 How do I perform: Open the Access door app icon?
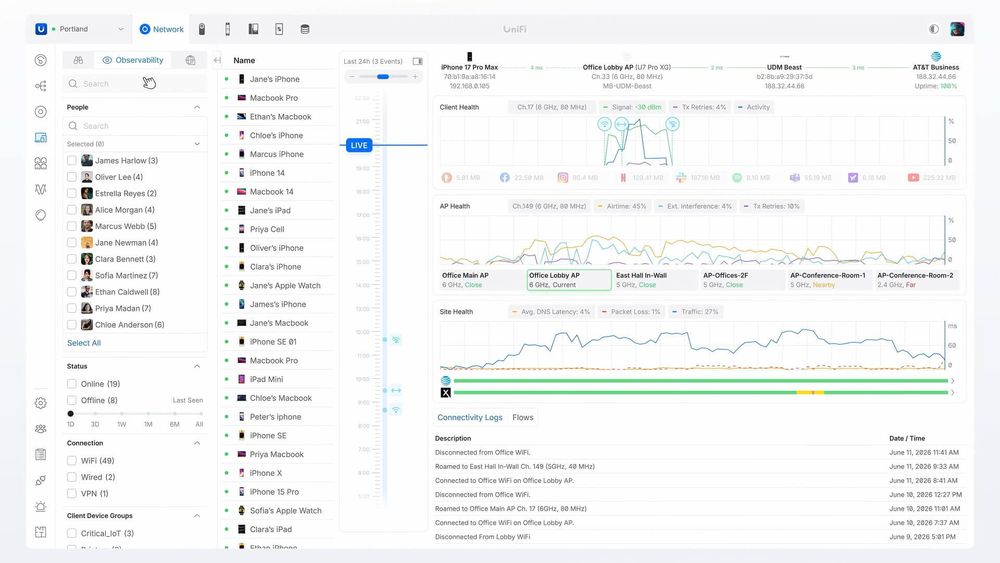(x=253, y=29)
